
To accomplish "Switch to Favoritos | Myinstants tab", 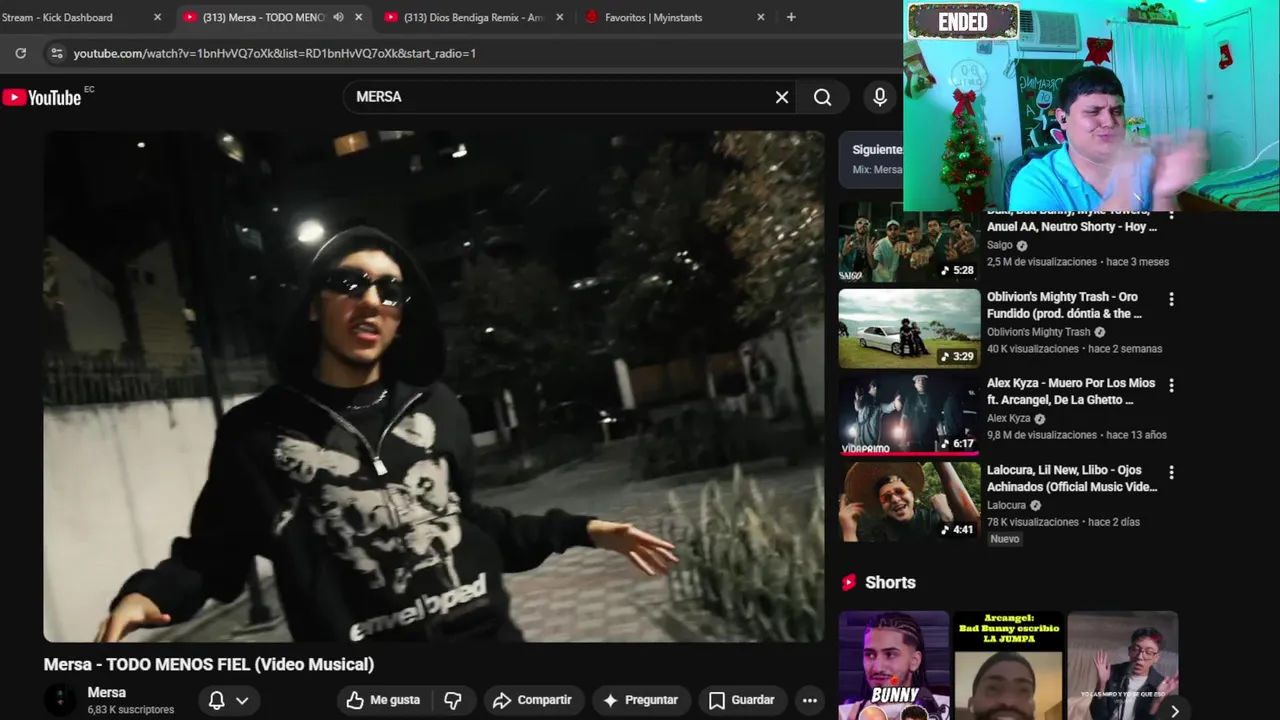I will [x=654, y=17].
